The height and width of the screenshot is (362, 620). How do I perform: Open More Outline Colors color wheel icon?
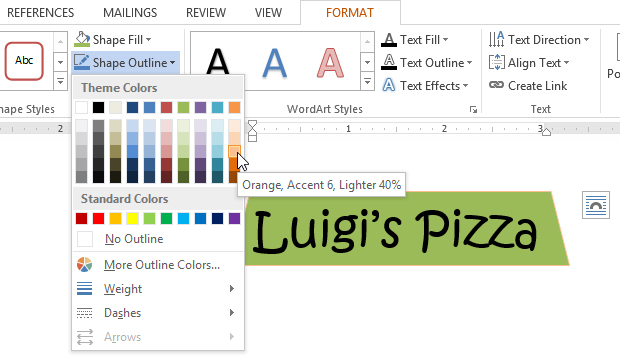(x=84, y=265)
